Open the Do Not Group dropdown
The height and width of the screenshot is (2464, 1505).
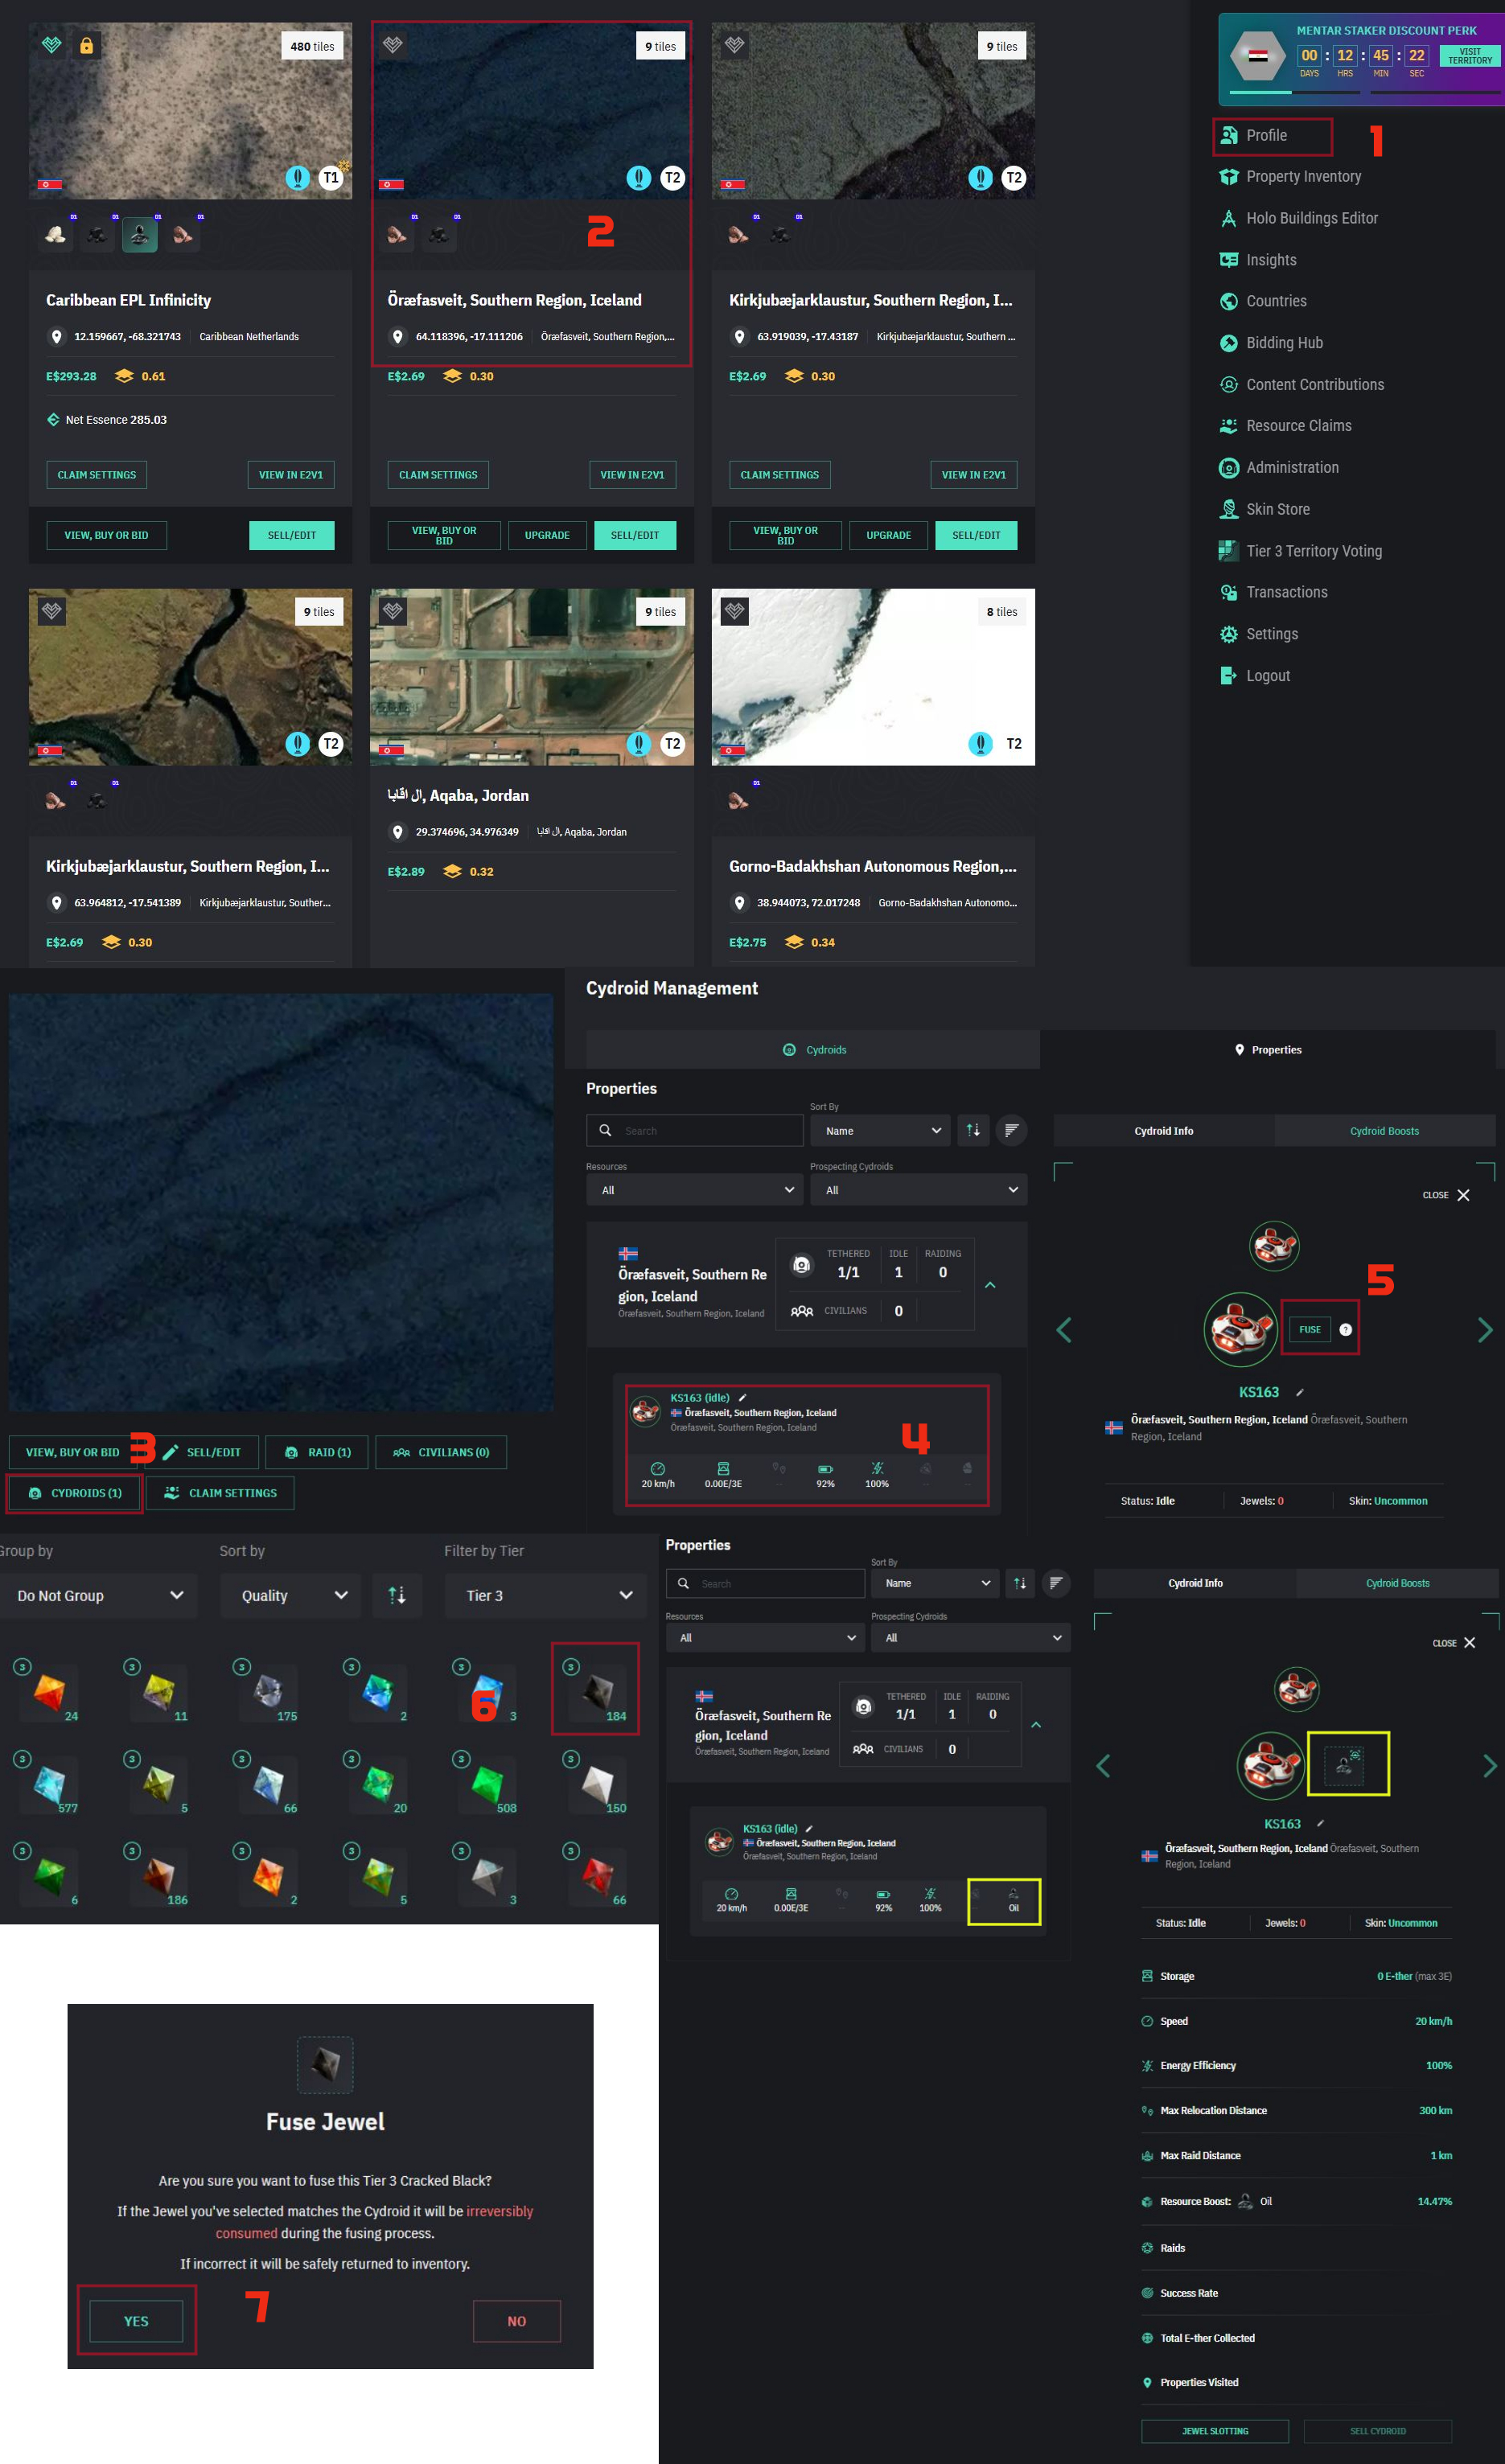pos(99,1595)
